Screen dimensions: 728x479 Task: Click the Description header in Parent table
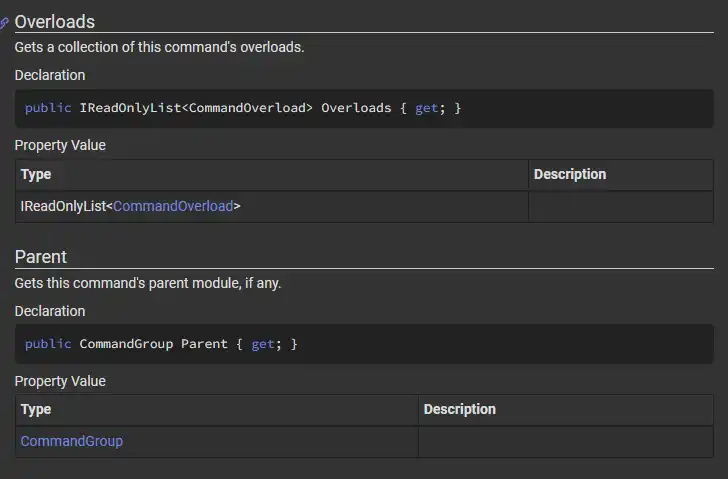pos(460,409)
